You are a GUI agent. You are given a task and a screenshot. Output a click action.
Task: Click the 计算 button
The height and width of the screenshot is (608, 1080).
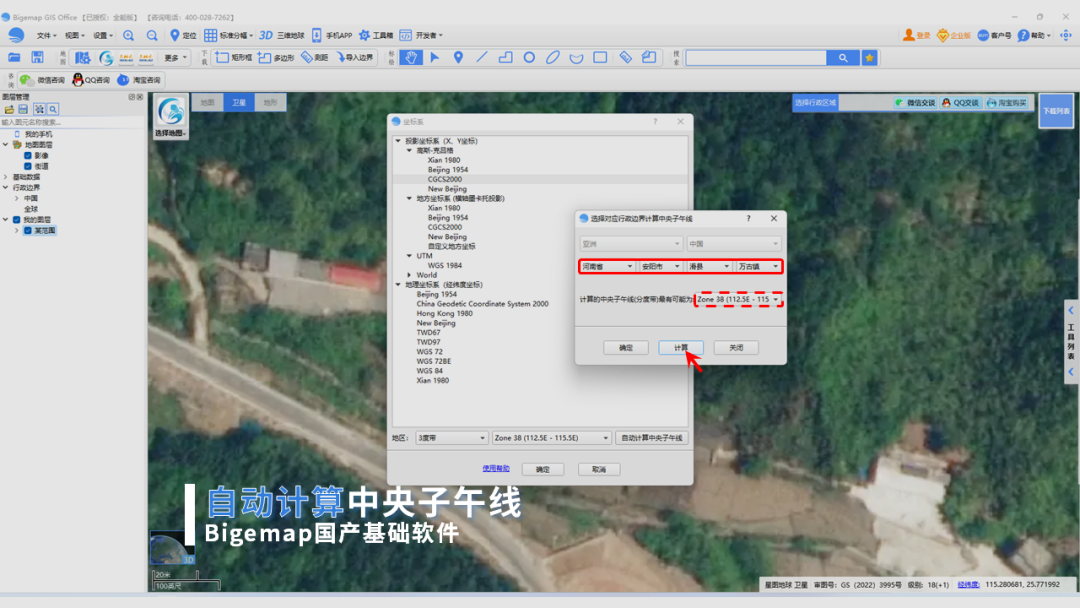pyautogui.click(x=681, y=348)
